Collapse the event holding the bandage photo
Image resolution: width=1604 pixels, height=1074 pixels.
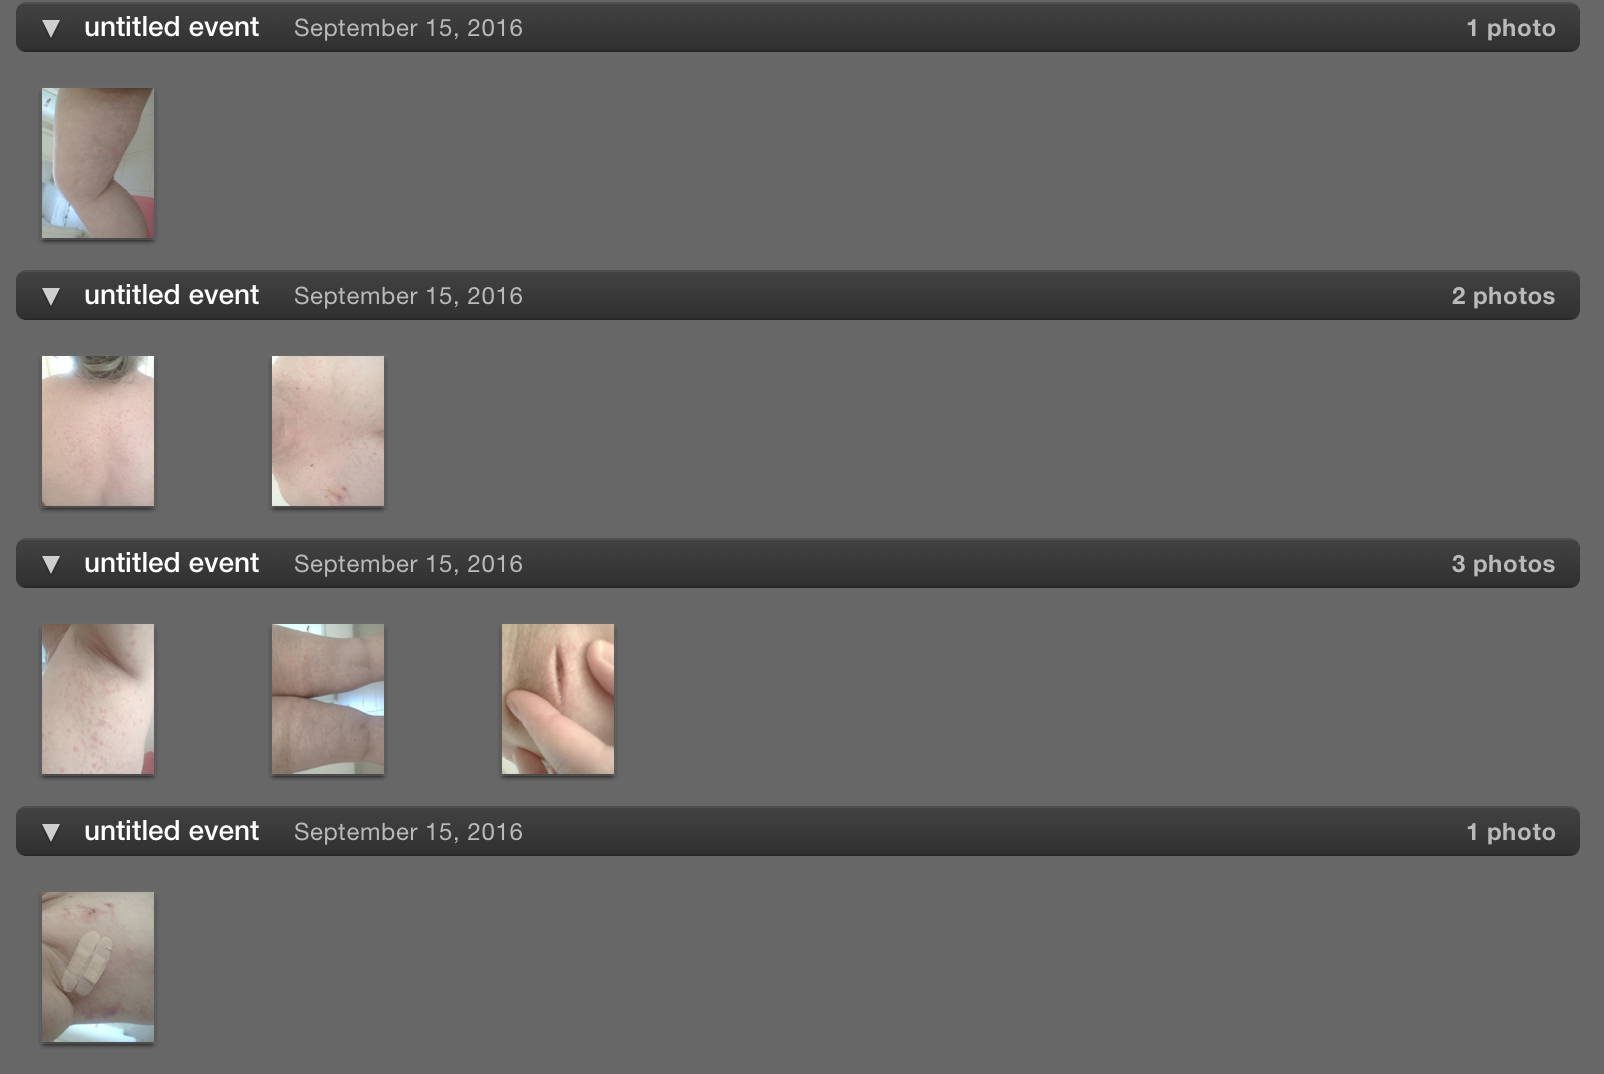point(51,832)
